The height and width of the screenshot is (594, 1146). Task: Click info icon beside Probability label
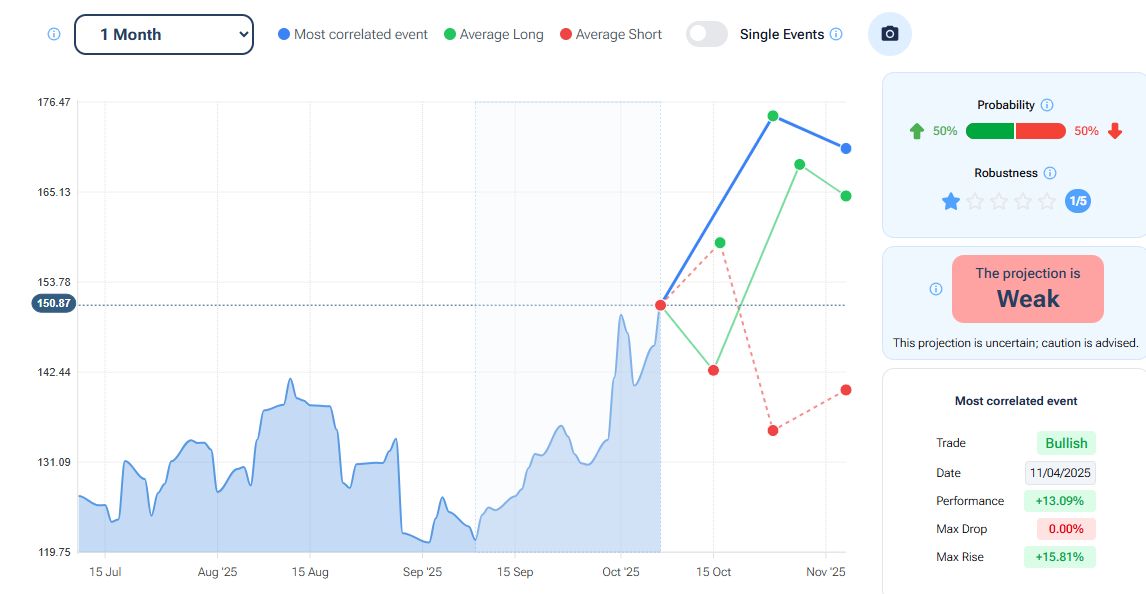1047,105
